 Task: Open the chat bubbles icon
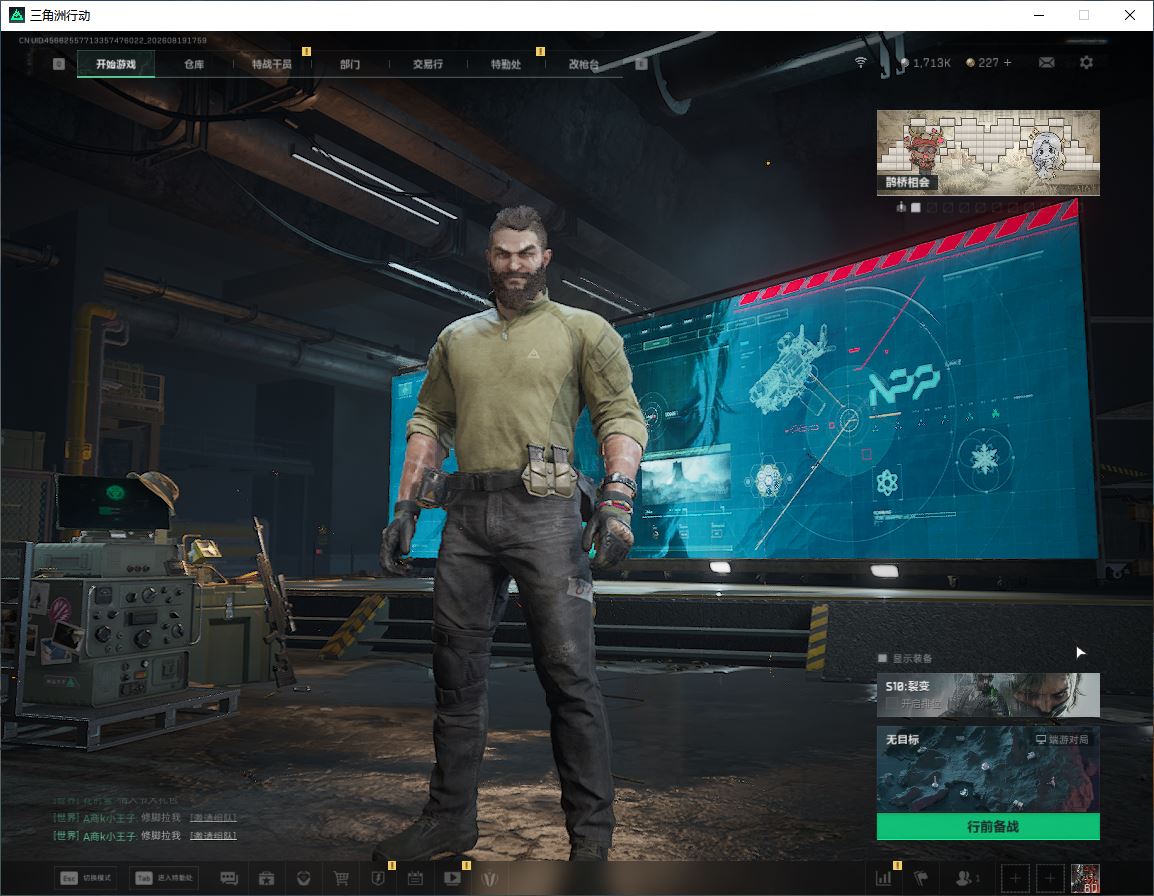click(x=229, y=878)
